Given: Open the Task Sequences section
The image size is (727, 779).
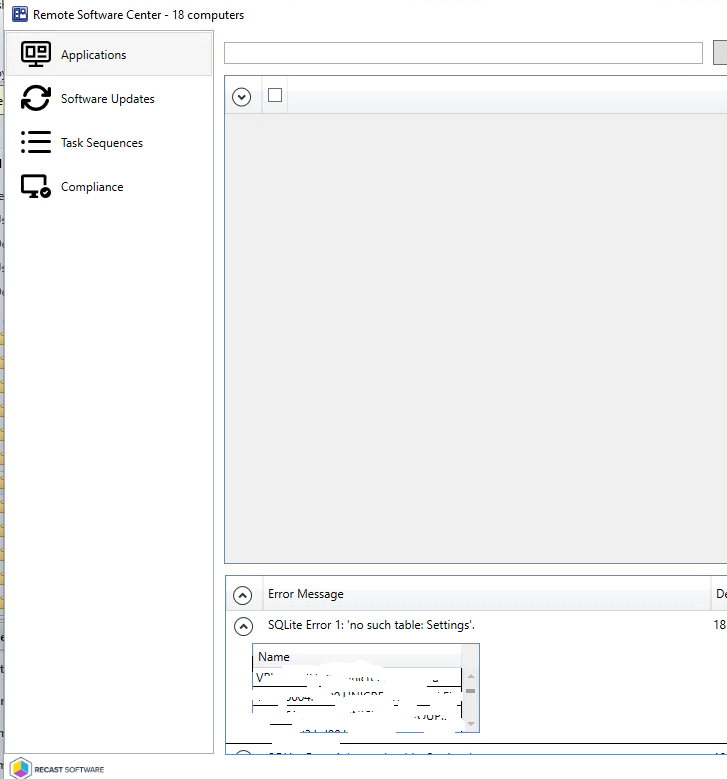Looking at the screenshot, I should 109,143.
